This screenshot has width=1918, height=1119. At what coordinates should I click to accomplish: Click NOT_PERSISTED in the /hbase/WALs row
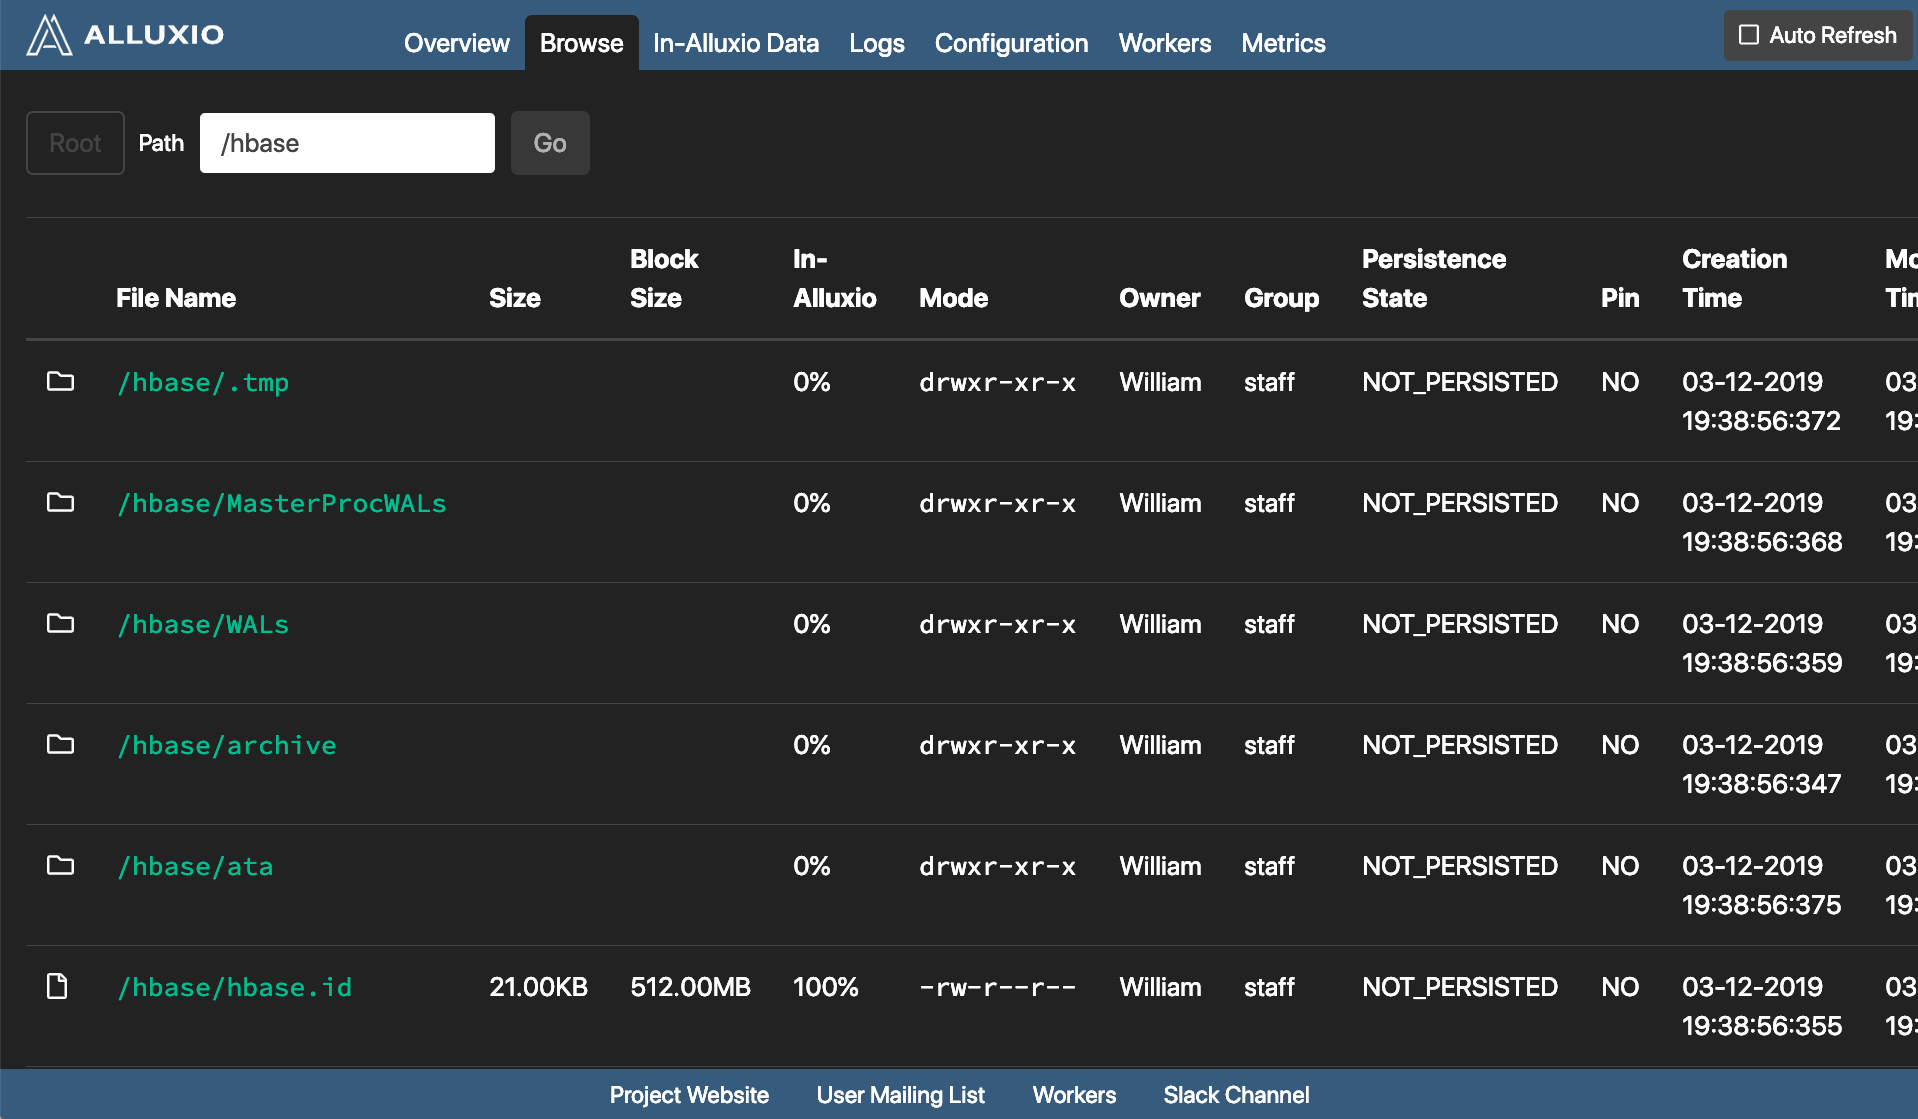(x=1460, y=624)
